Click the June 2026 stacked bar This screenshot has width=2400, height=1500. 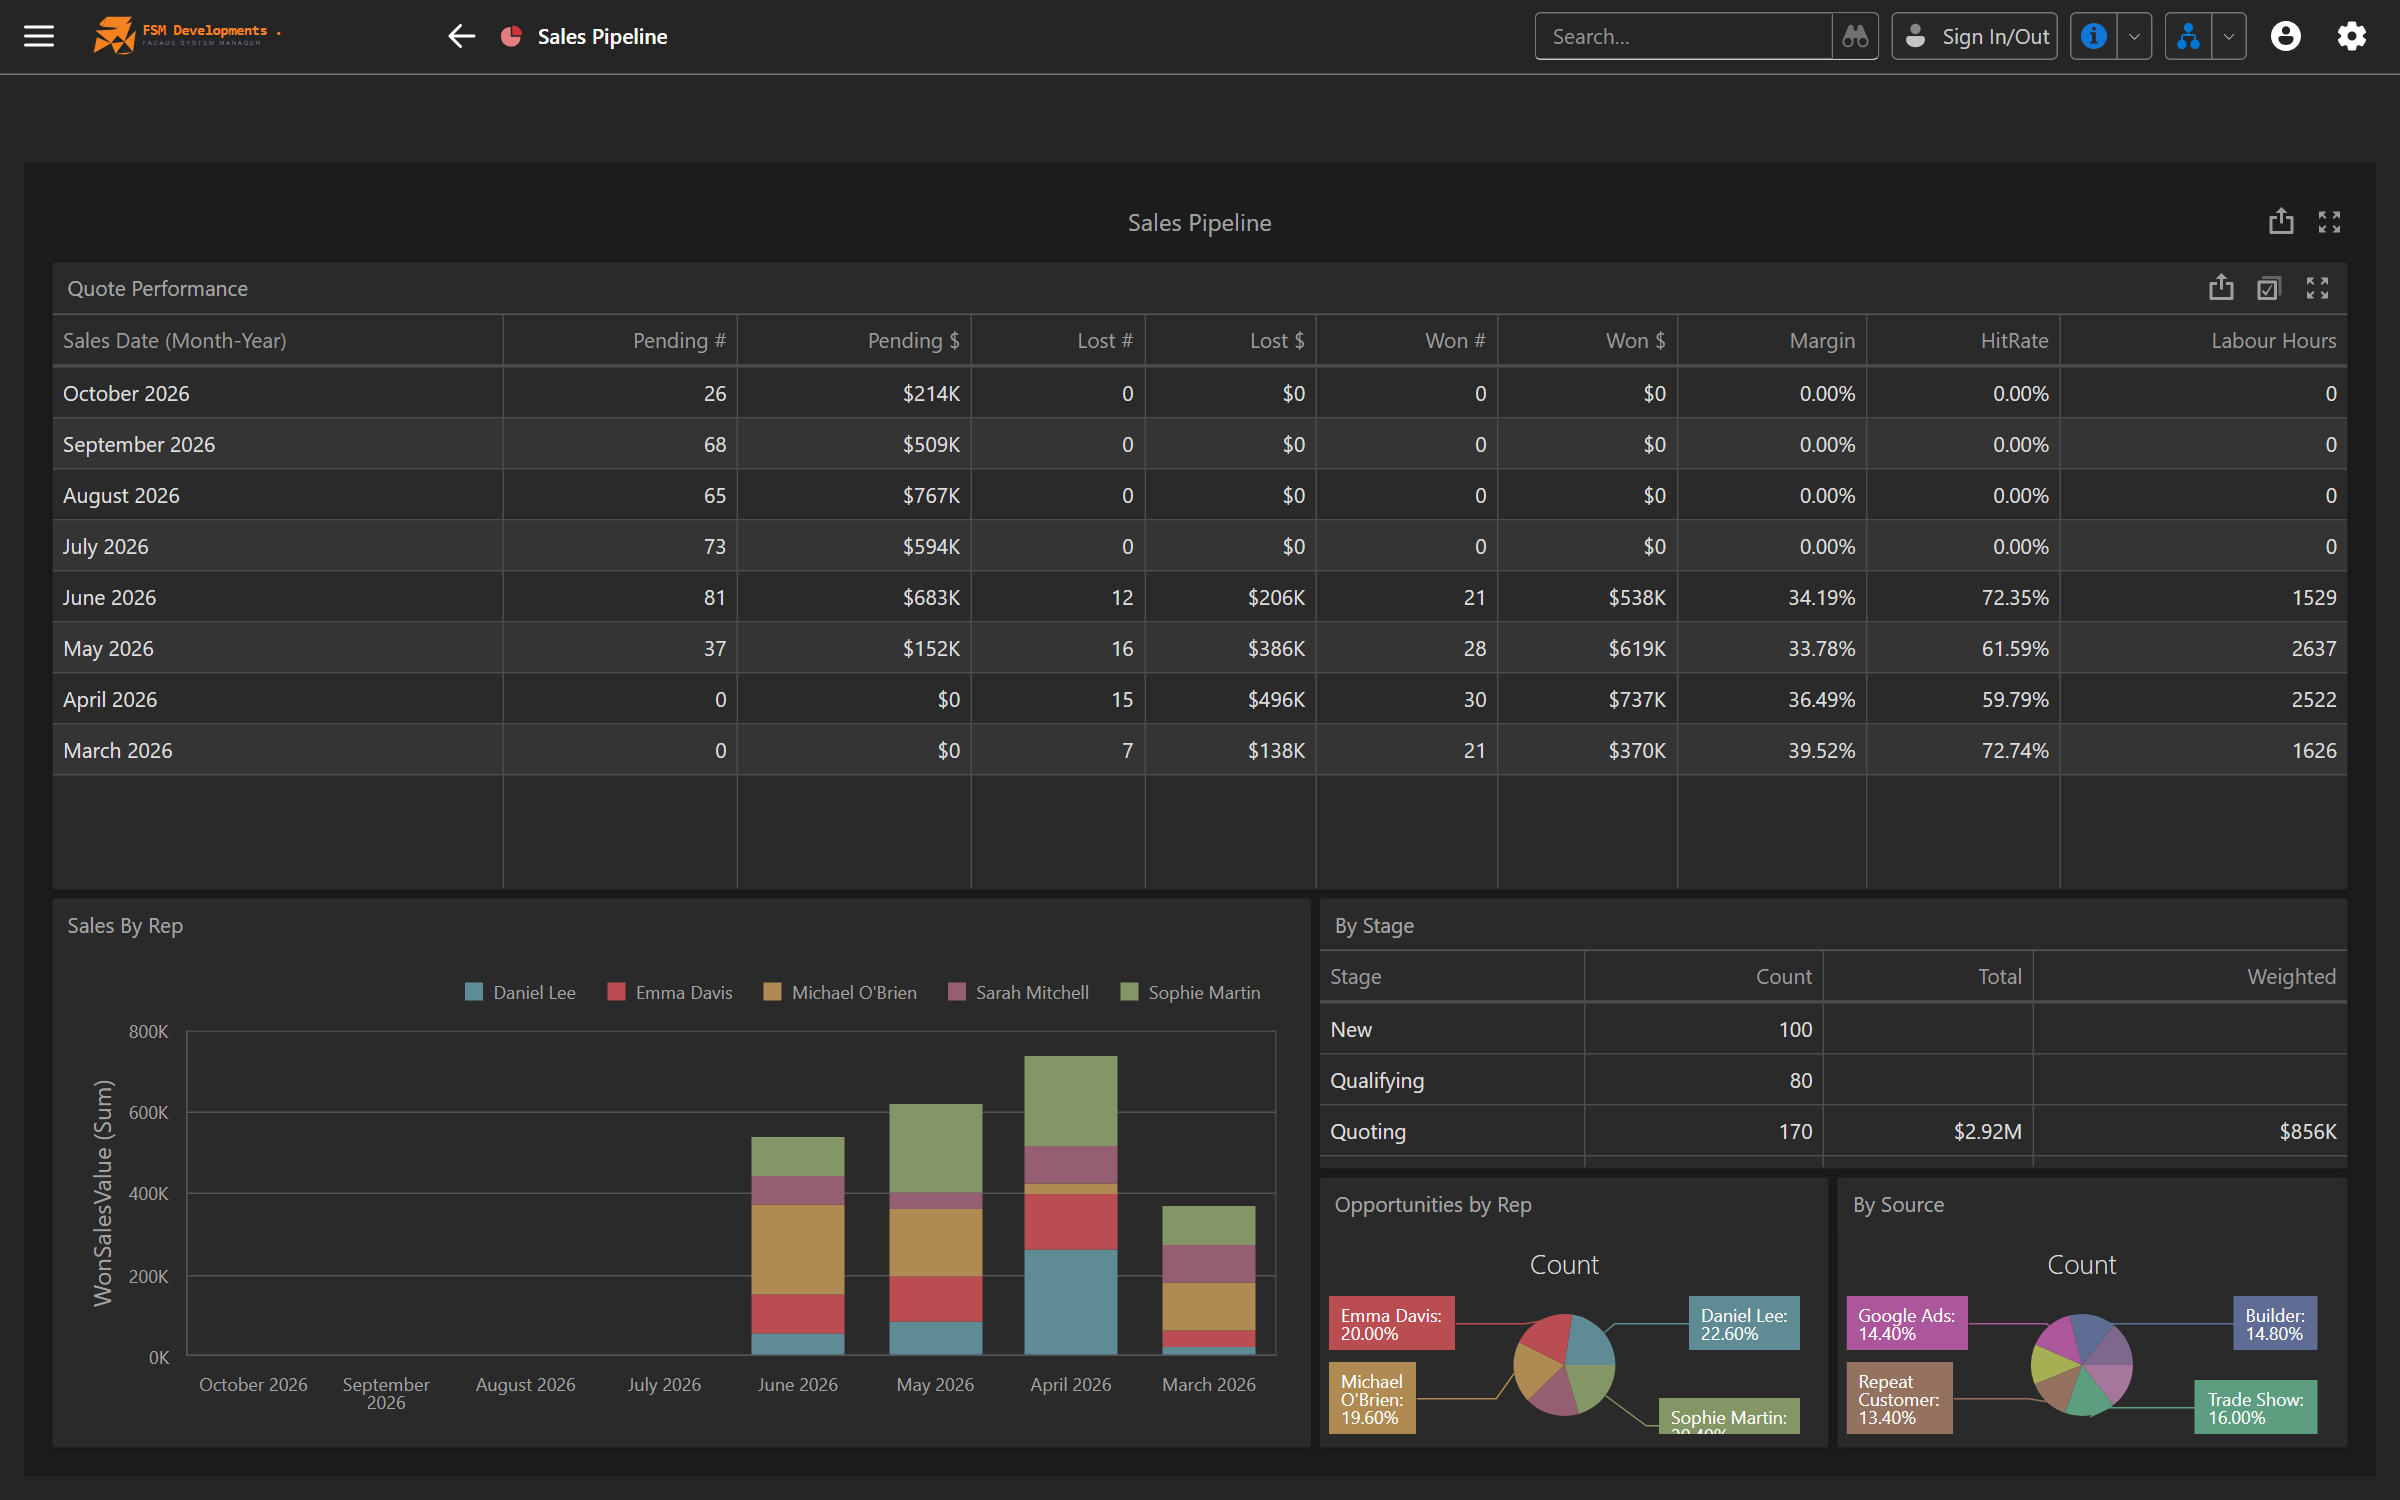coord(798,1246)
